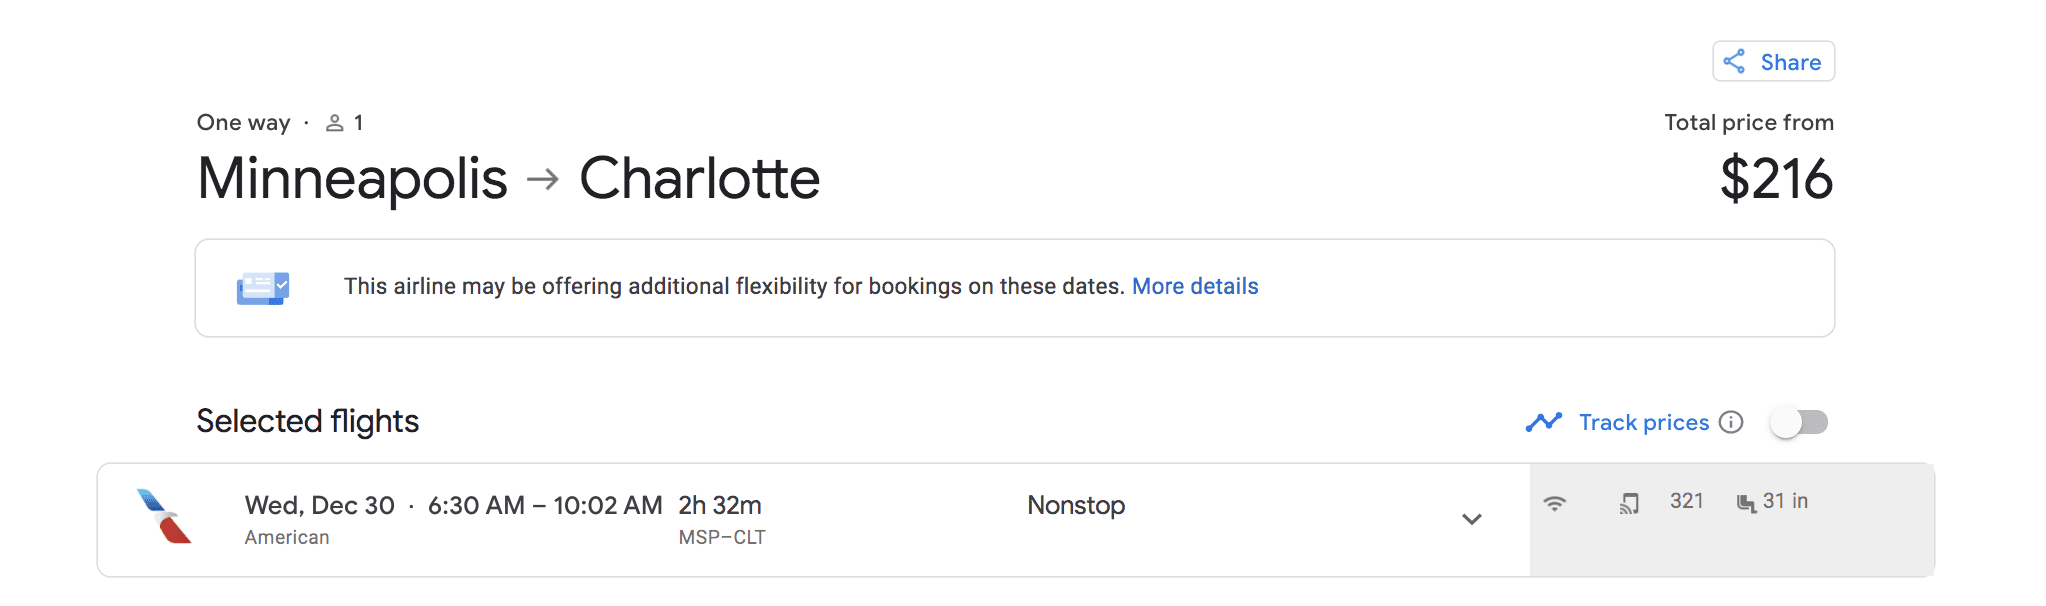Viewport: 2046px width, 606px height.
Task: Select the 31 in legroom icon
Action: (x=1746, y=503)
